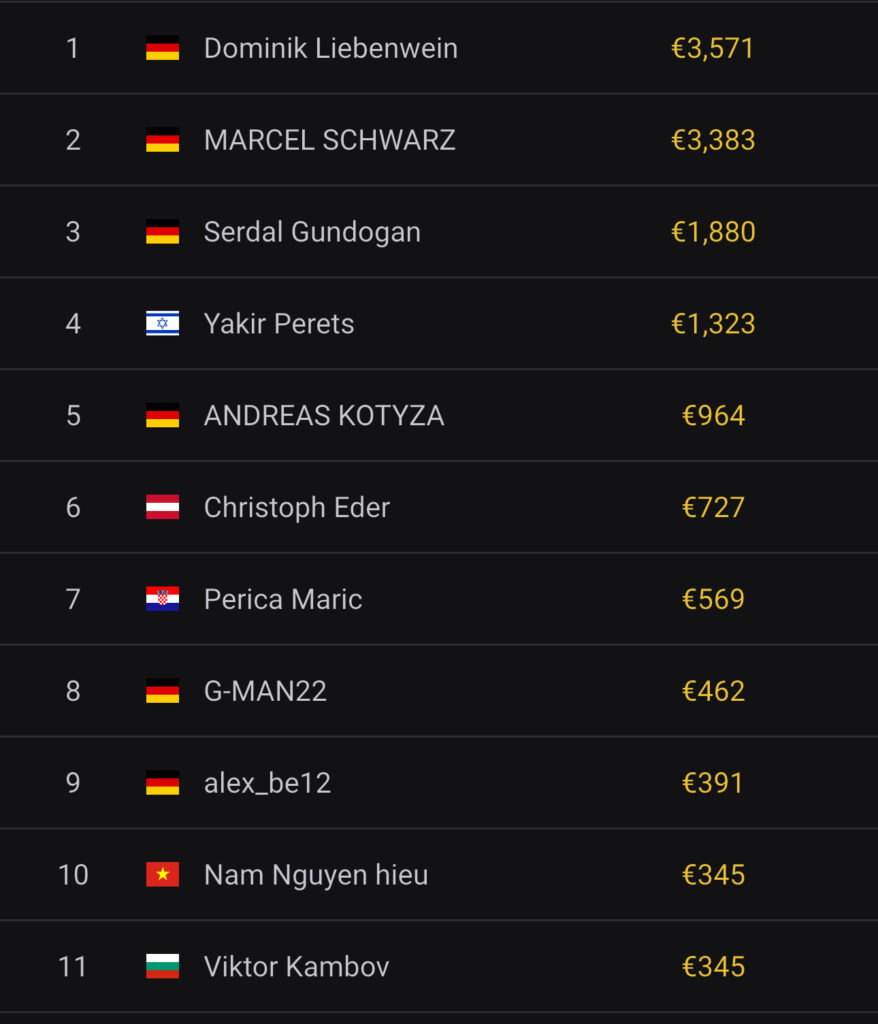This screenshot has height=1024, width=878.
Task: Select the player name Yakir Perets
Action: [x=278, y=324]
